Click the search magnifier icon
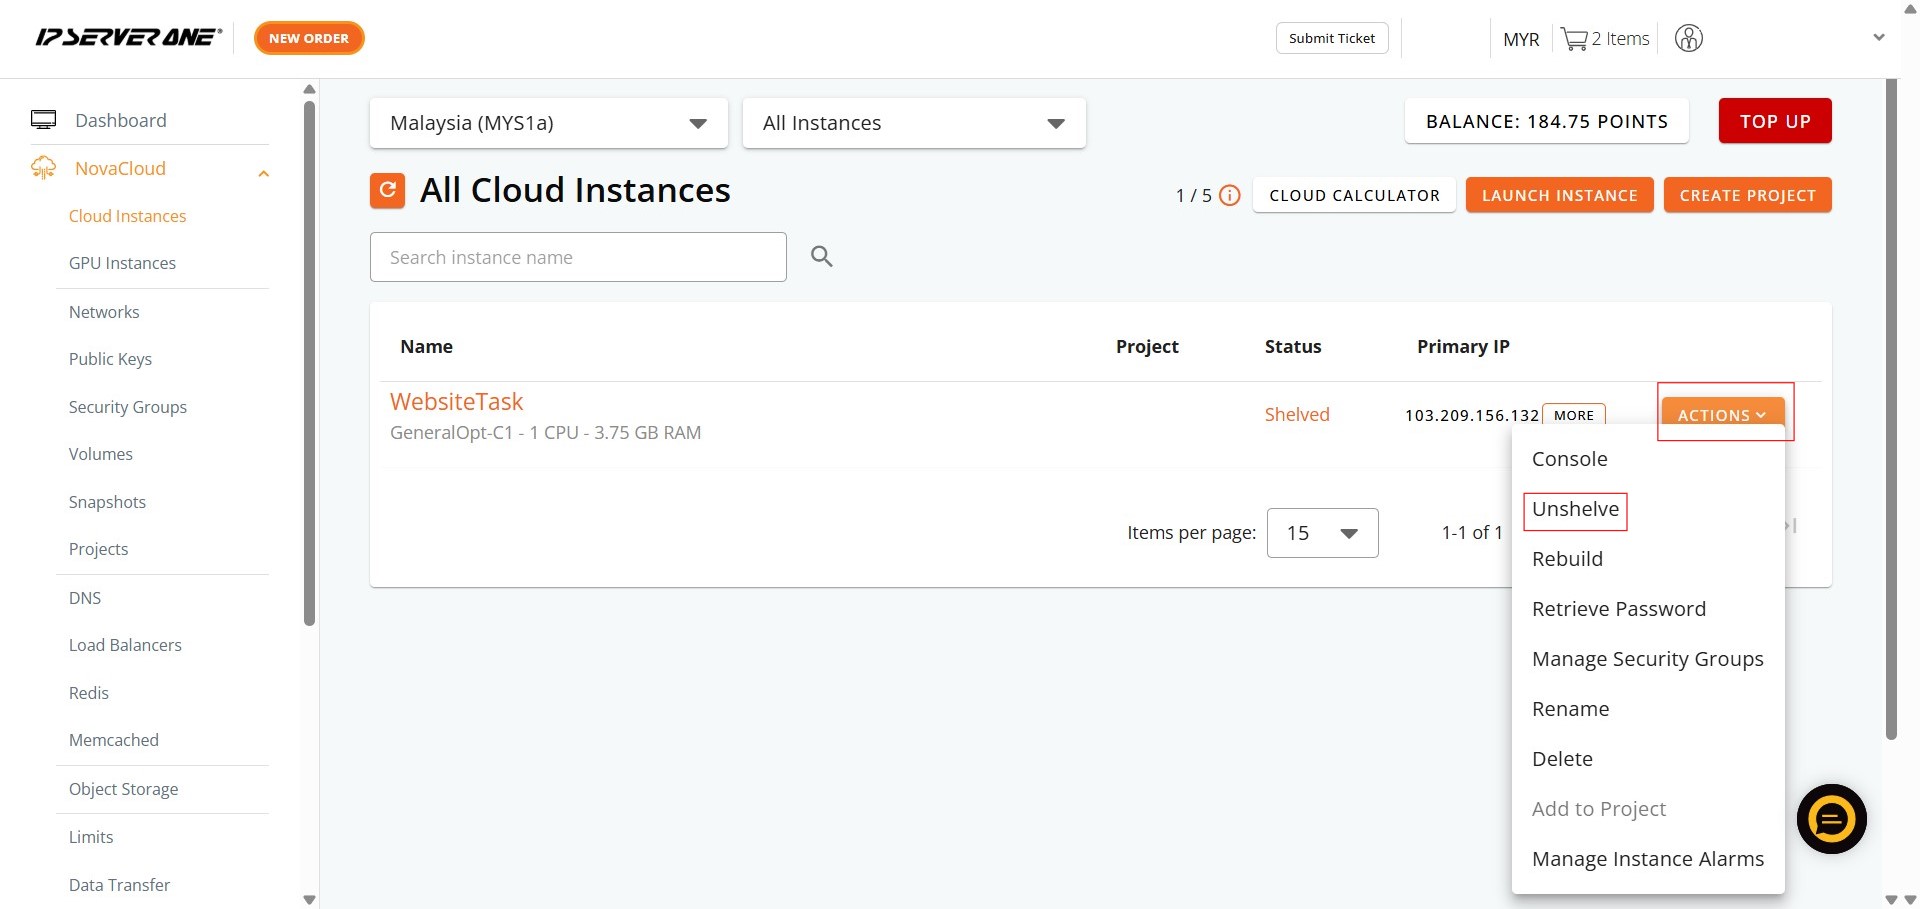The width and height of the screenshot is (1920, 909). click(x=822, y=257)
